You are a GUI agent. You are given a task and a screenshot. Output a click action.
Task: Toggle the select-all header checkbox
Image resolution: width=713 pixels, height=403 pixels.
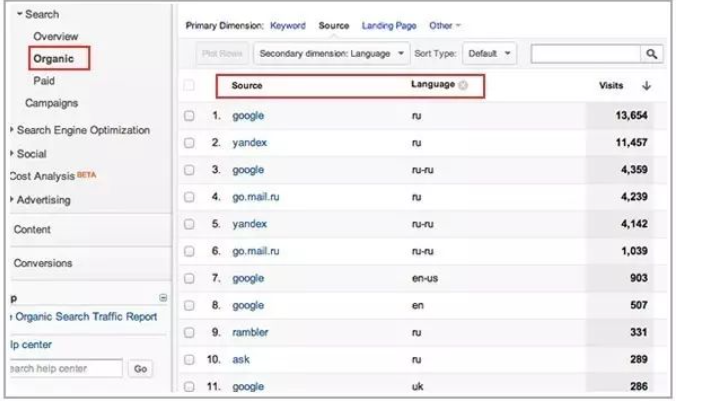[x=189, y=86]
